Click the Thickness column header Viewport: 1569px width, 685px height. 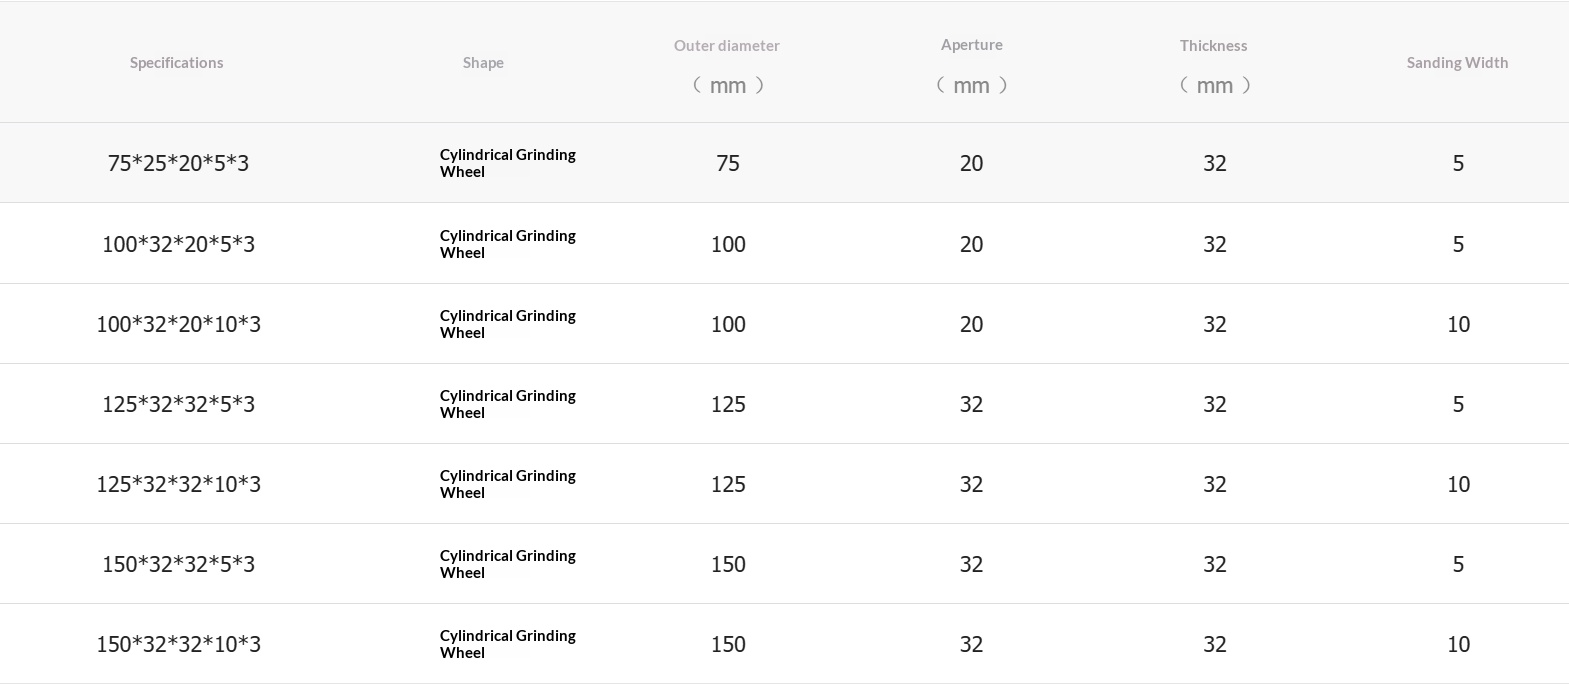pos(1213,46)
